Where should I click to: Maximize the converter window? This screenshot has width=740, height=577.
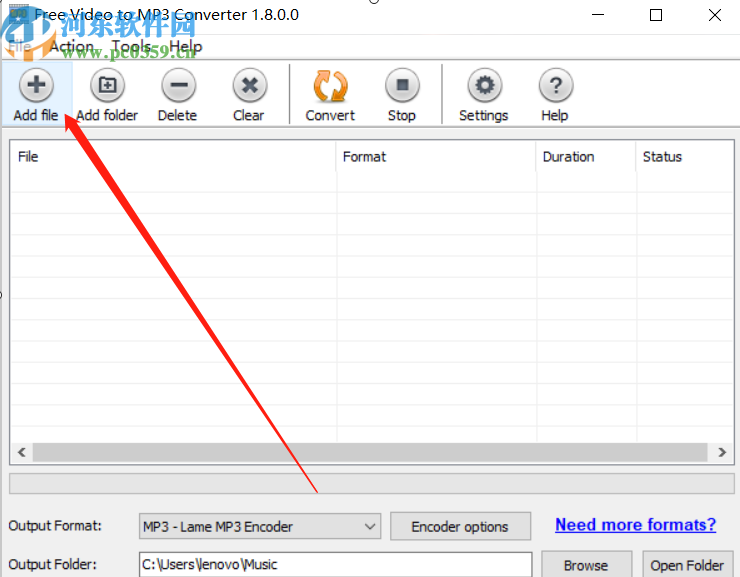pos(656,15)
